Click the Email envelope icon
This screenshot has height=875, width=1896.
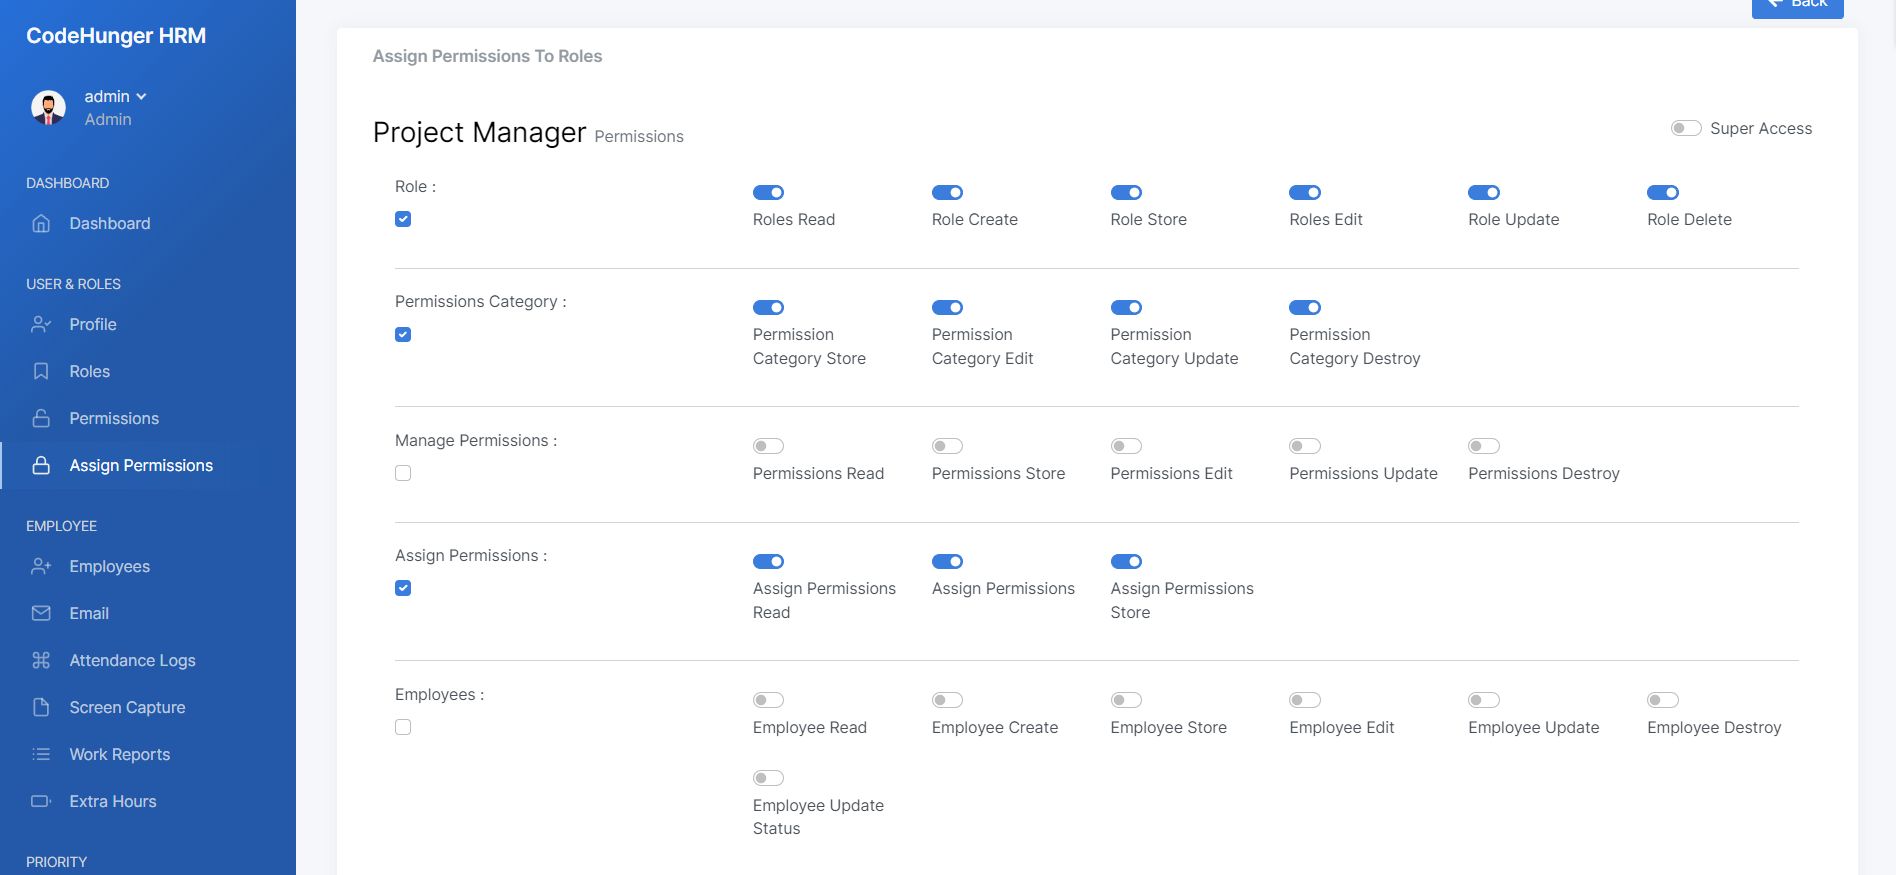tap(41, 613)
